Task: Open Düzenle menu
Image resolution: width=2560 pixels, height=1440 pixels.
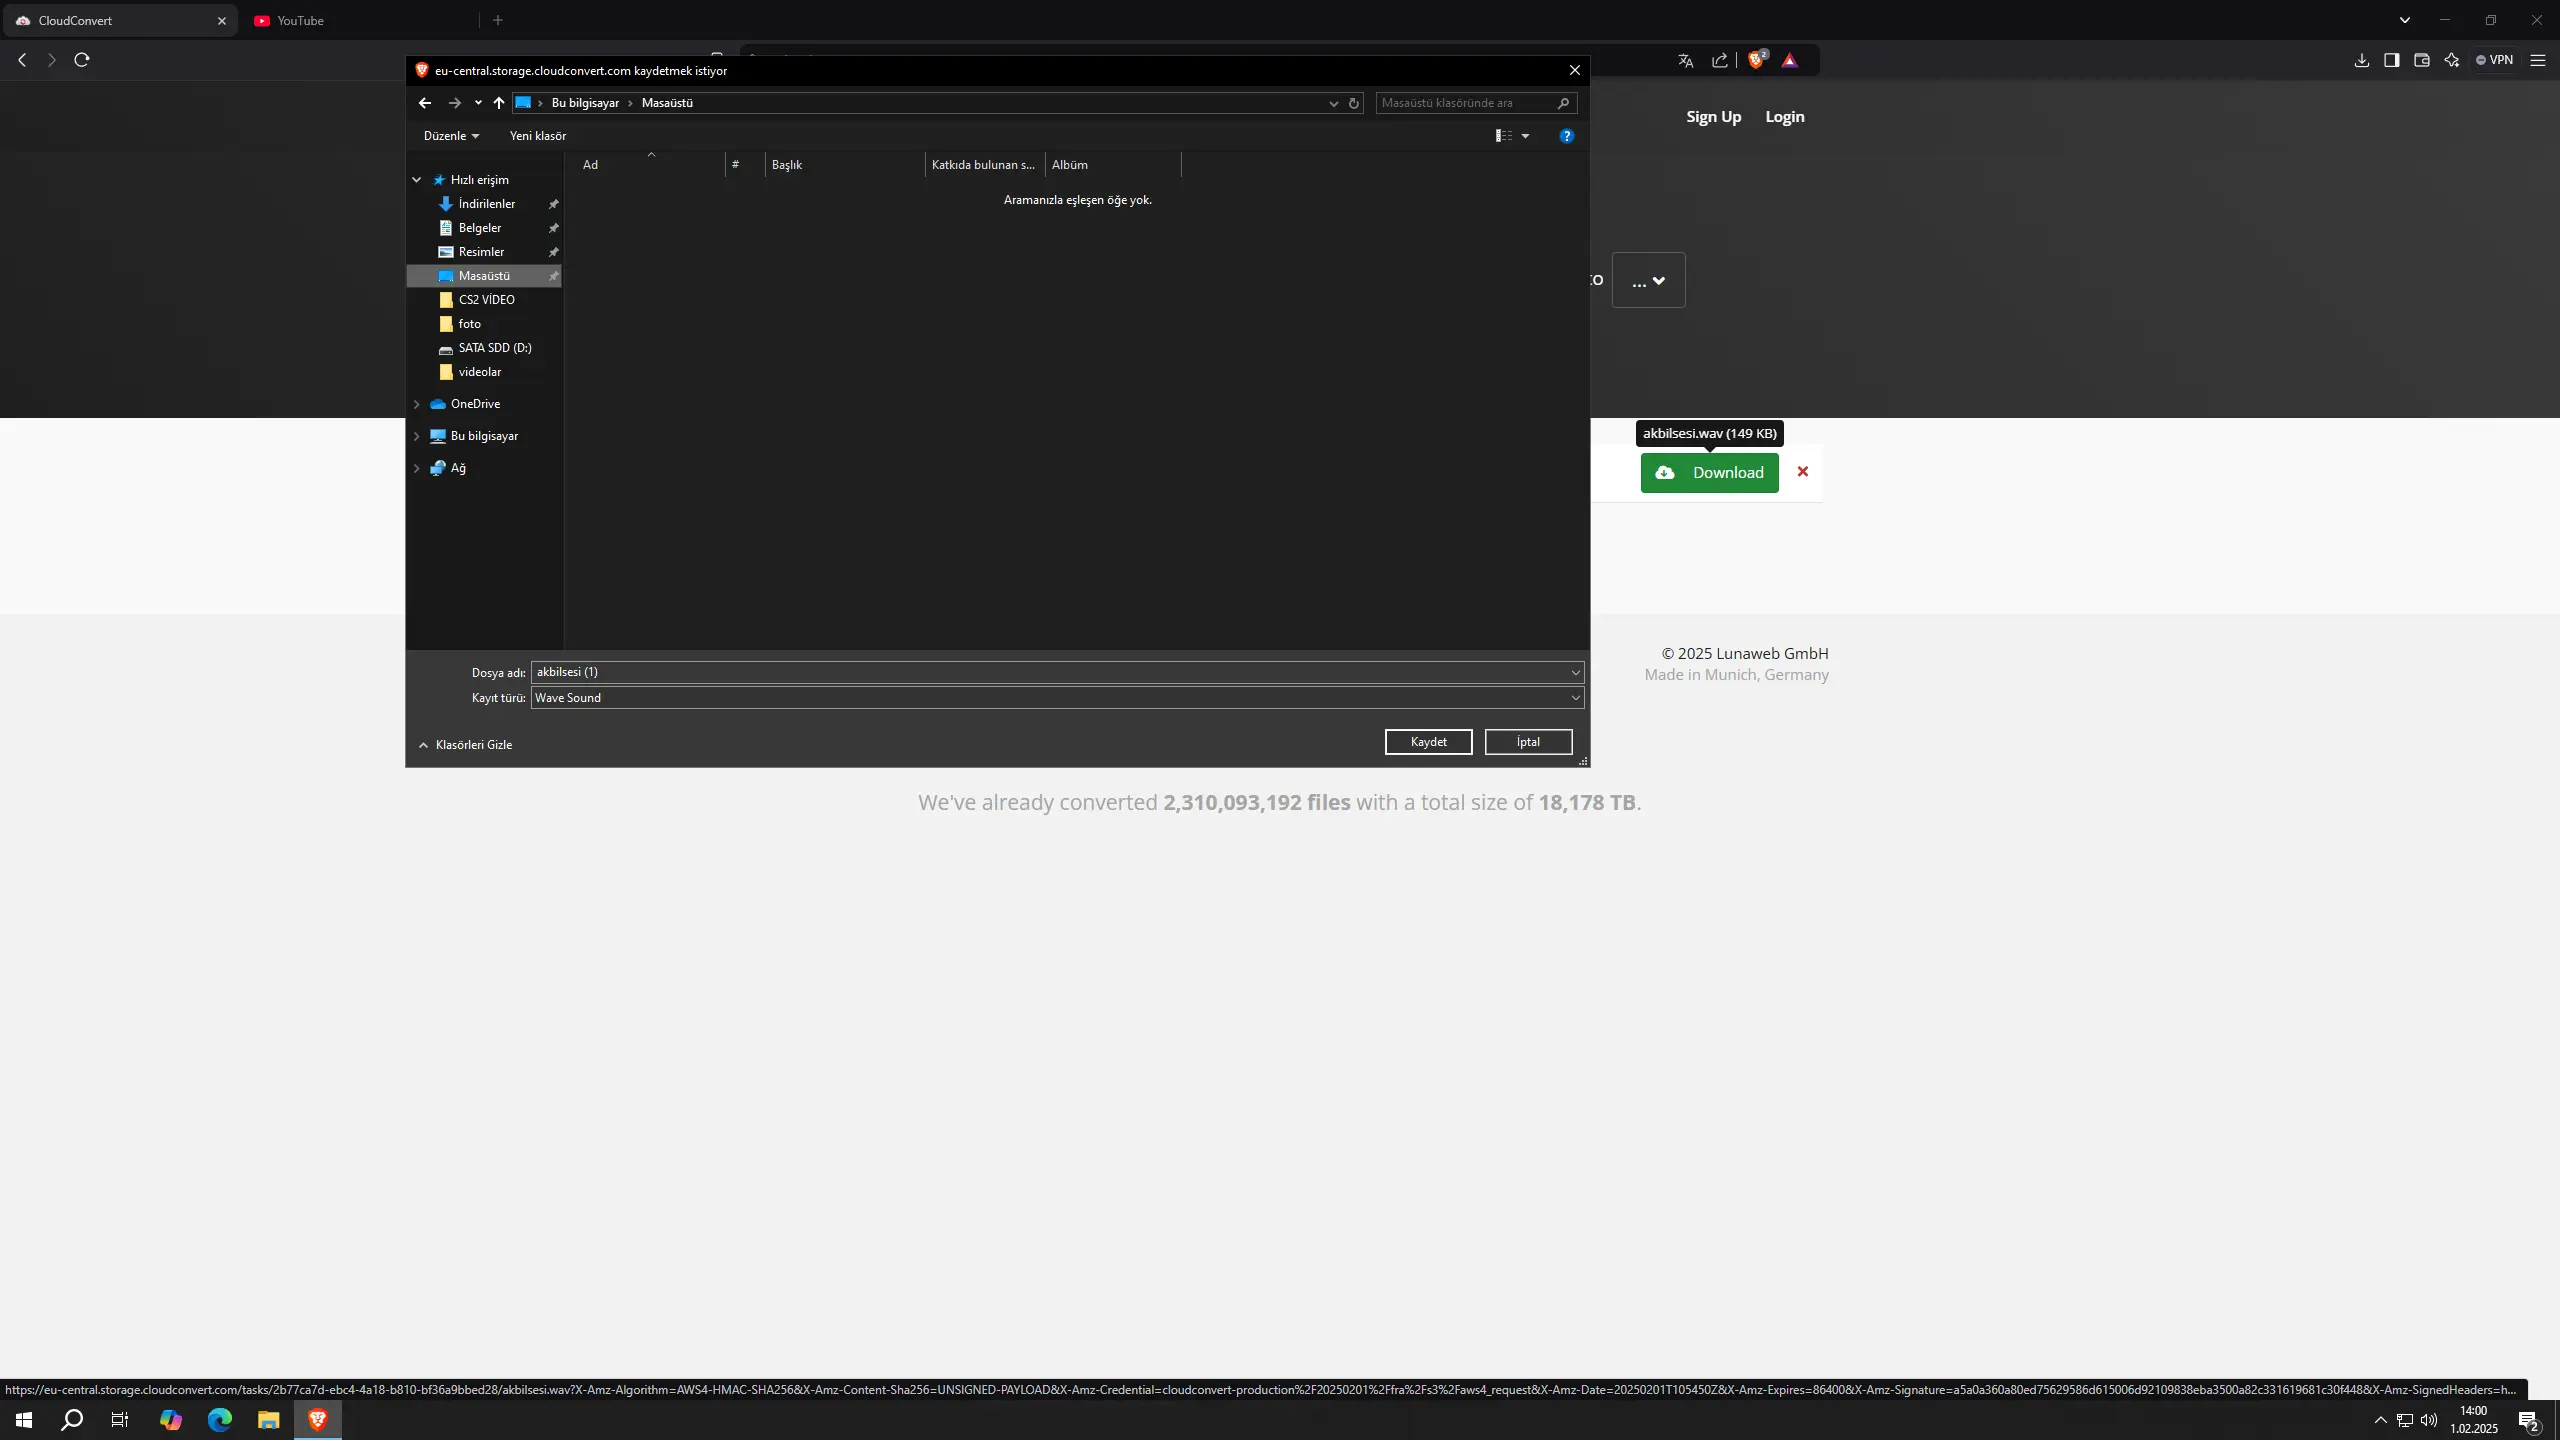Action: tap(451, 136)
